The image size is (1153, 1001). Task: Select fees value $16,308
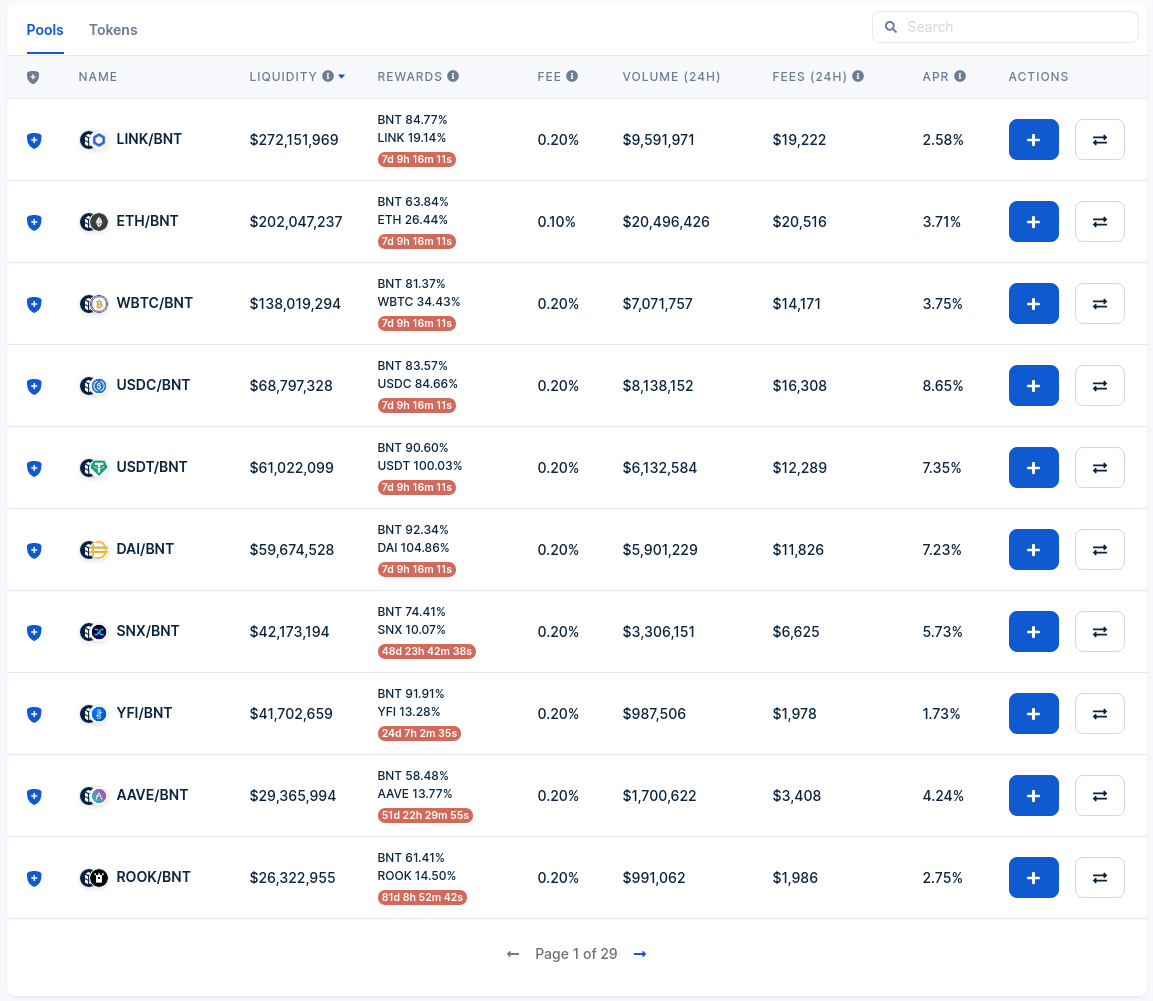pos(799,385)
